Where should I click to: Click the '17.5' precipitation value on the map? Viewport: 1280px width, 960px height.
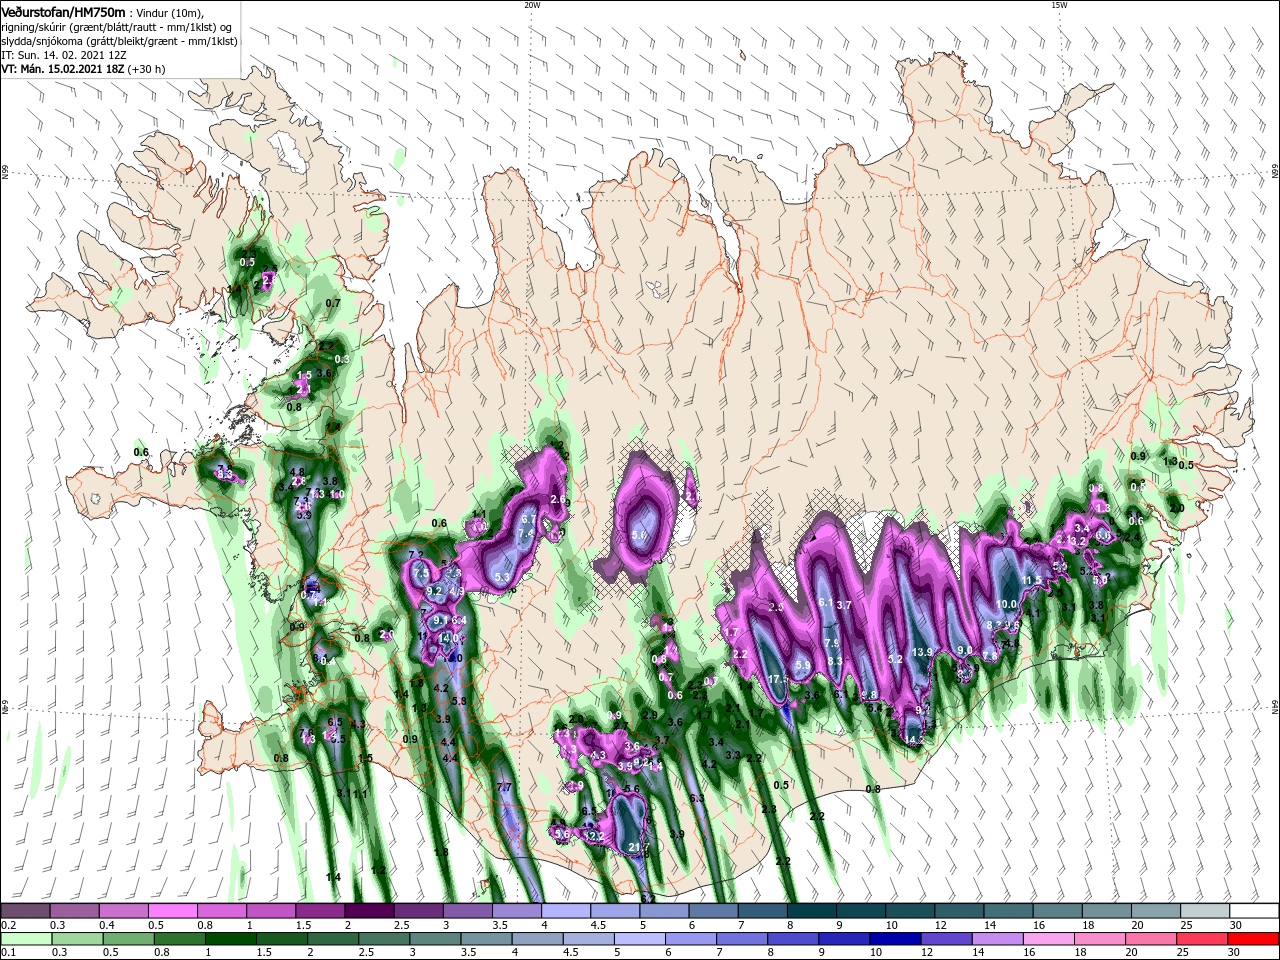click(779, 680)
